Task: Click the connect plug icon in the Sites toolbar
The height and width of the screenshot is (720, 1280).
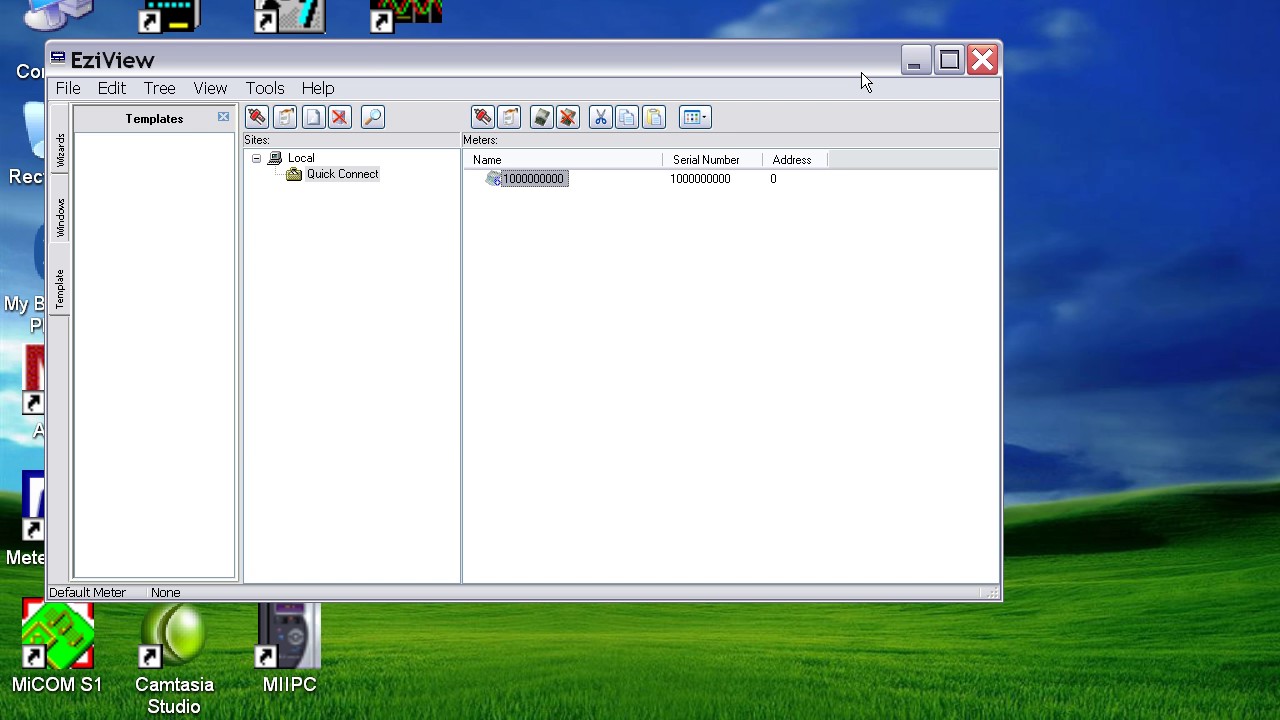Action: click(257, 117)
